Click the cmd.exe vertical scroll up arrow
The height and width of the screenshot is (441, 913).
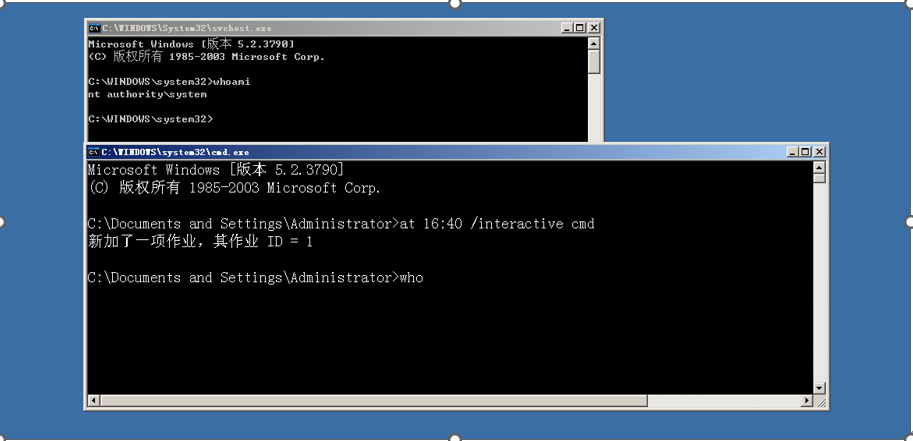tap(819, 167)
